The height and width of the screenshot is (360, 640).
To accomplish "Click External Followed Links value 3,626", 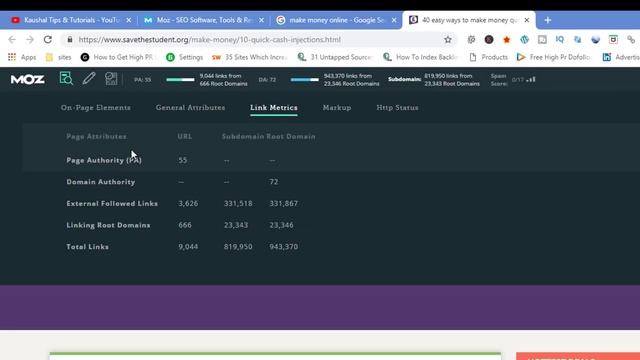I will 188,204.
